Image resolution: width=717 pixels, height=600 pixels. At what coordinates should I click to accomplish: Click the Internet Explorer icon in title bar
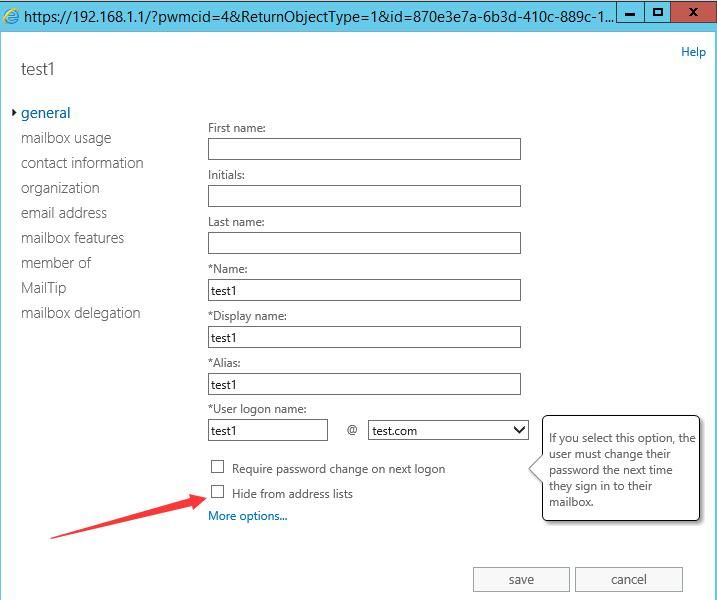point(11,16)
